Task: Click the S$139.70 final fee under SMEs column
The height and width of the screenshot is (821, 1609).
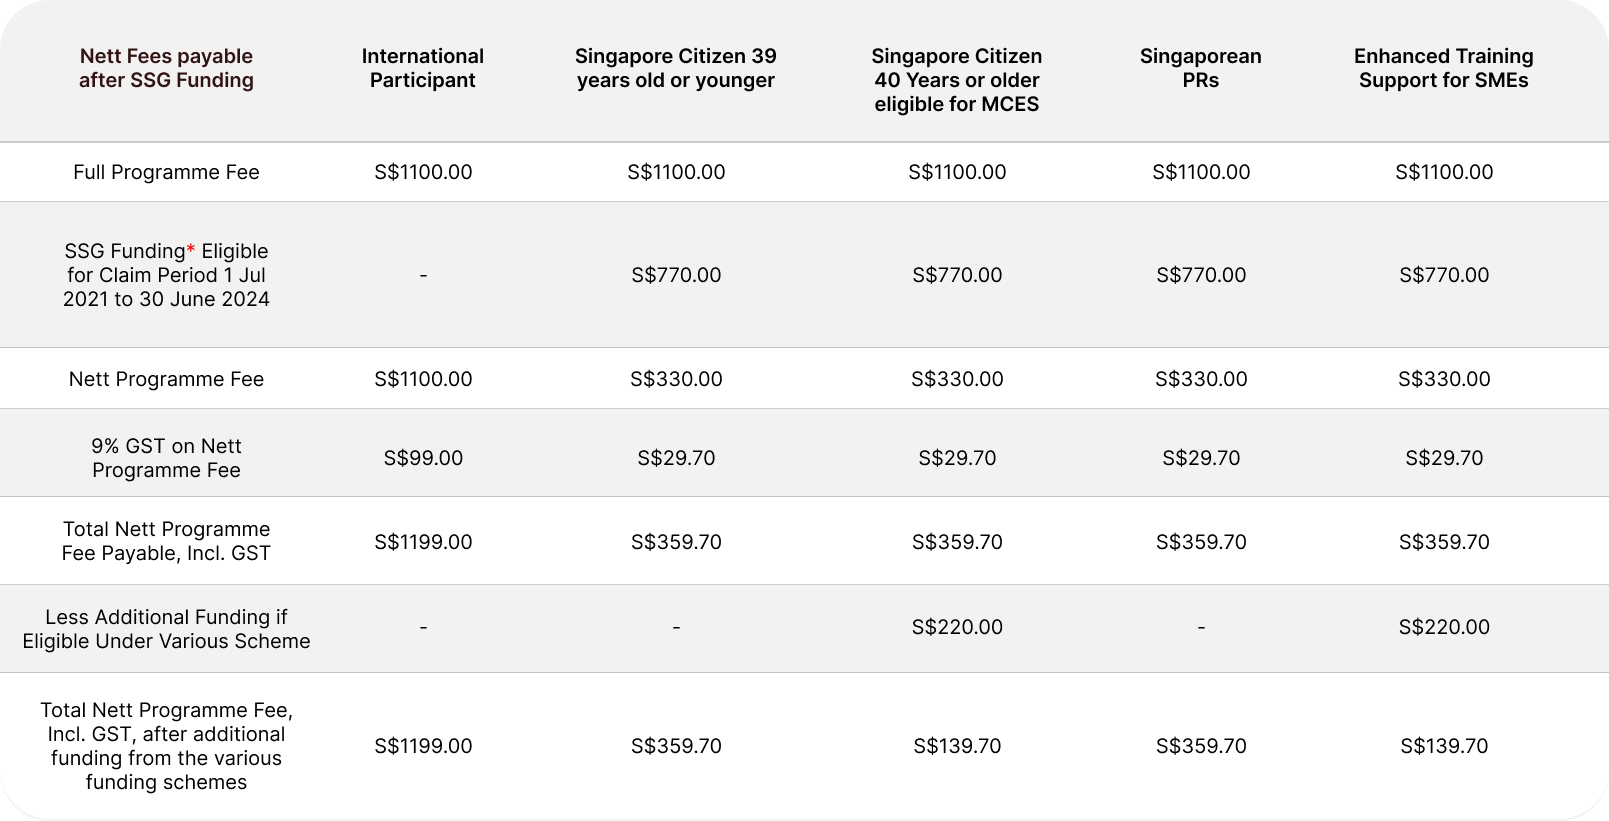Action: tap(1444, 746)
